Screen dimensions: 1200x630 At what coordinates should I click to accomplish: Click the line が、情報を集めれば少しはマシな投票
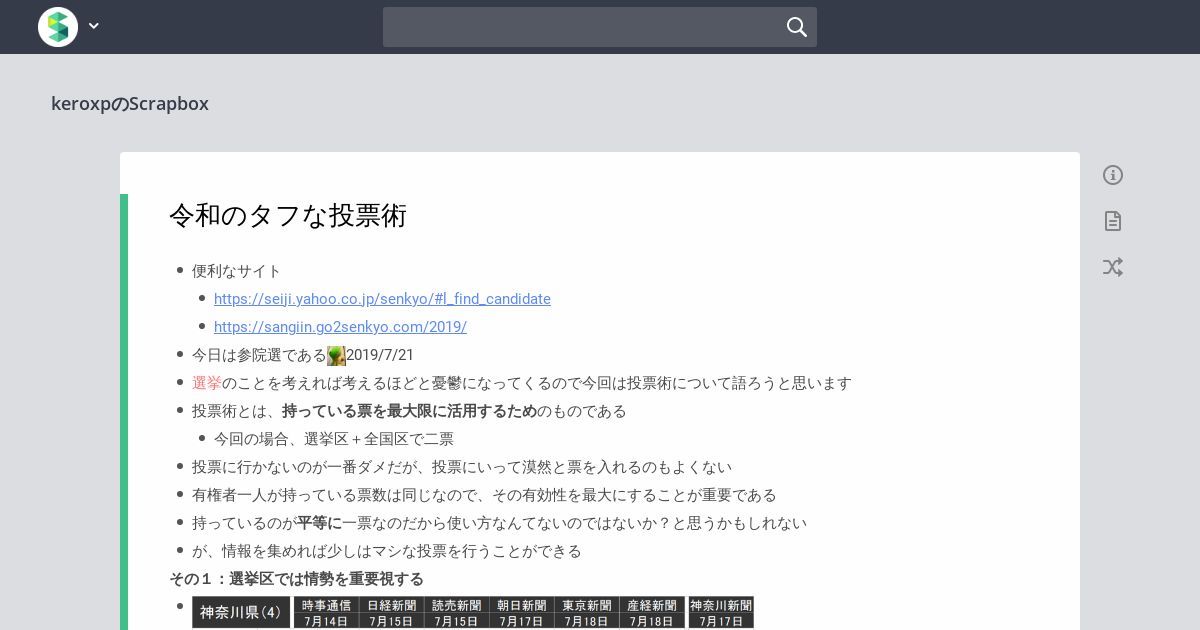(x=387, y=551)
